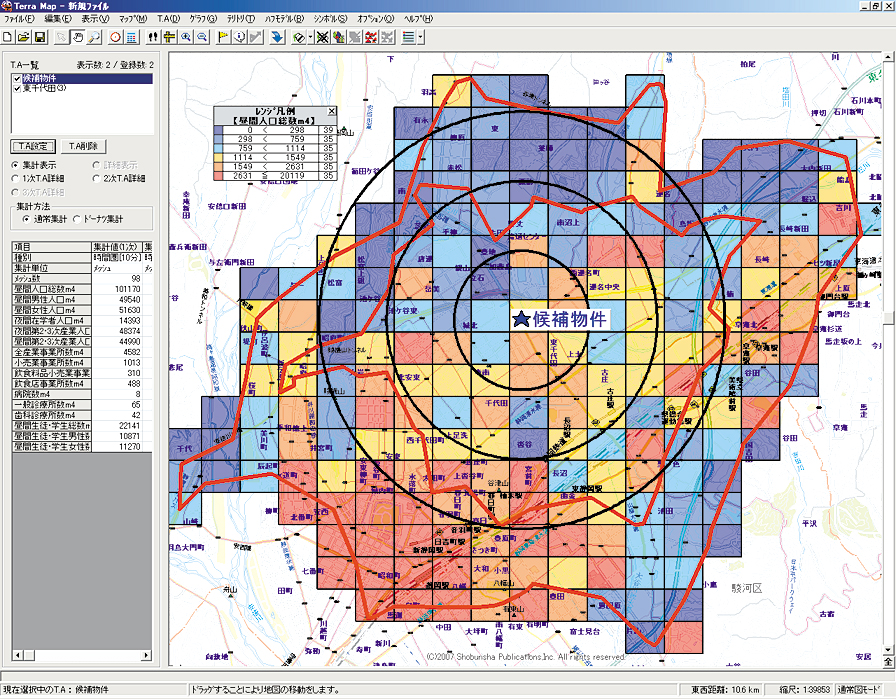This screenshot has width=896, height=699.
Task: Click the grey diagonal arrow icon
Action: click(256, 38)
